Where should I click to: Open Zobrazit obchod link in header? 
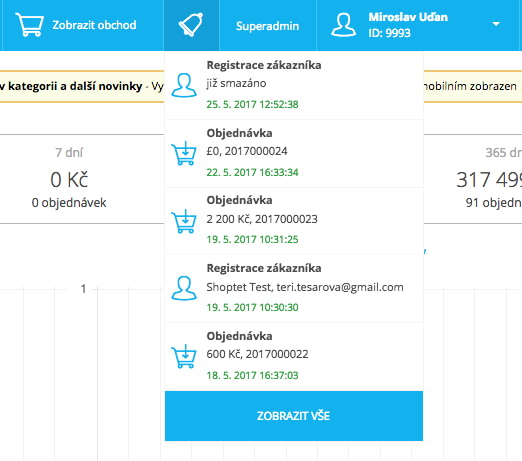pos(94,25)
